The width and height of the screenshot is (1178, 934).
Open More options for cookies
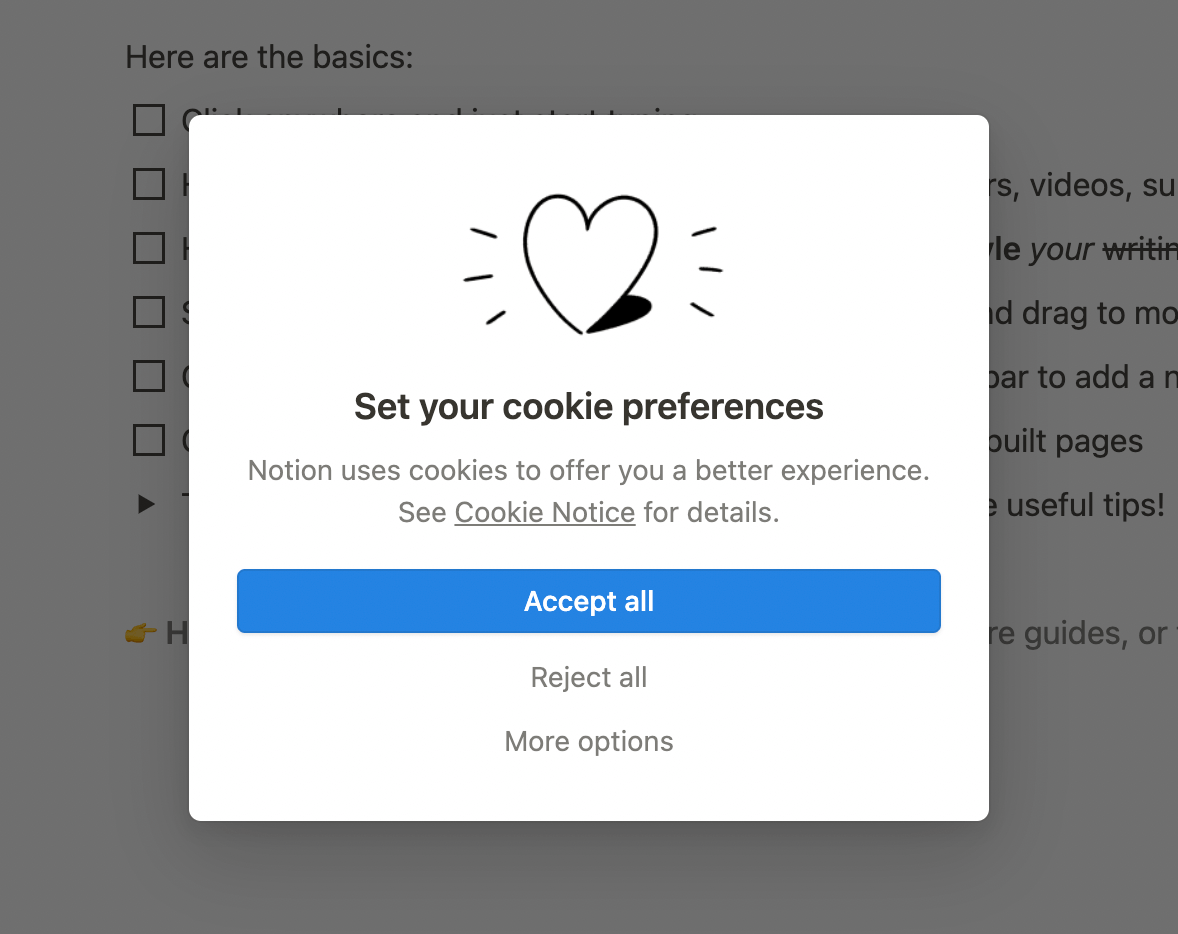click(x=588, y=742)
